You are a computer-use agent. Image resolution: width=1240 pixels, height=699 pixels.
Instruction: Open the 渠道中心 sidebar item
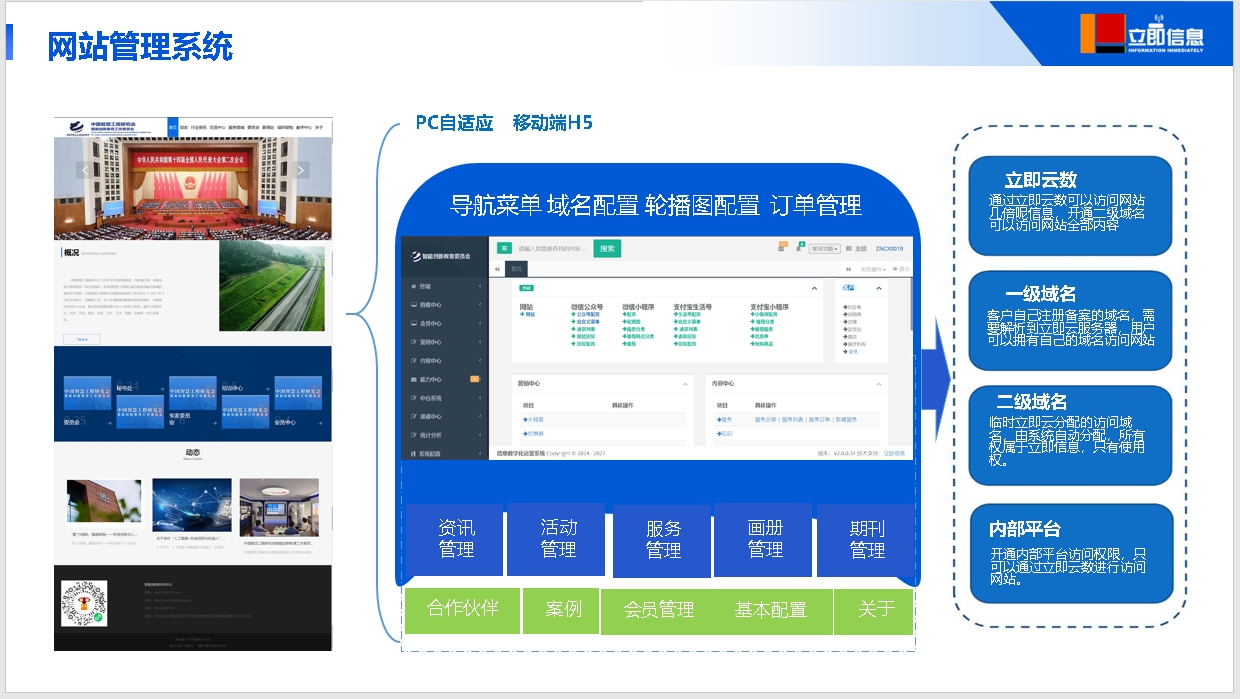[444, 416]
